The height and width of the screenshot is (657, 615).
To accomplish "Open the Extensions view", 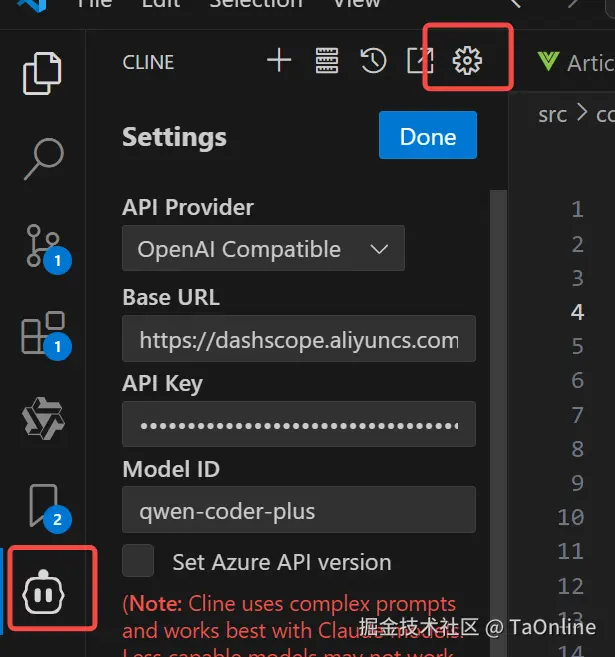I will coord(44,334).
